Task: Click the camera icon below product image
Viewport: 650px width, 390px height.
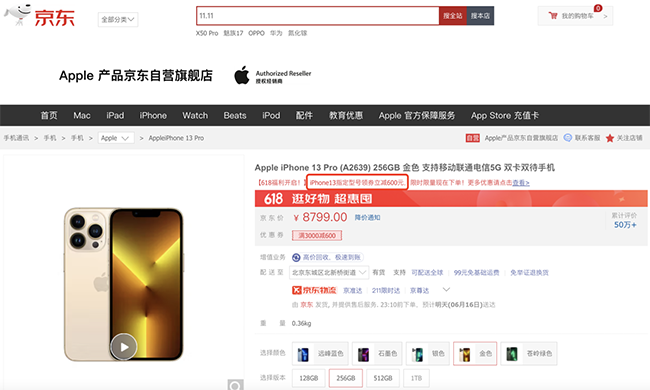Action: point(235,385)
